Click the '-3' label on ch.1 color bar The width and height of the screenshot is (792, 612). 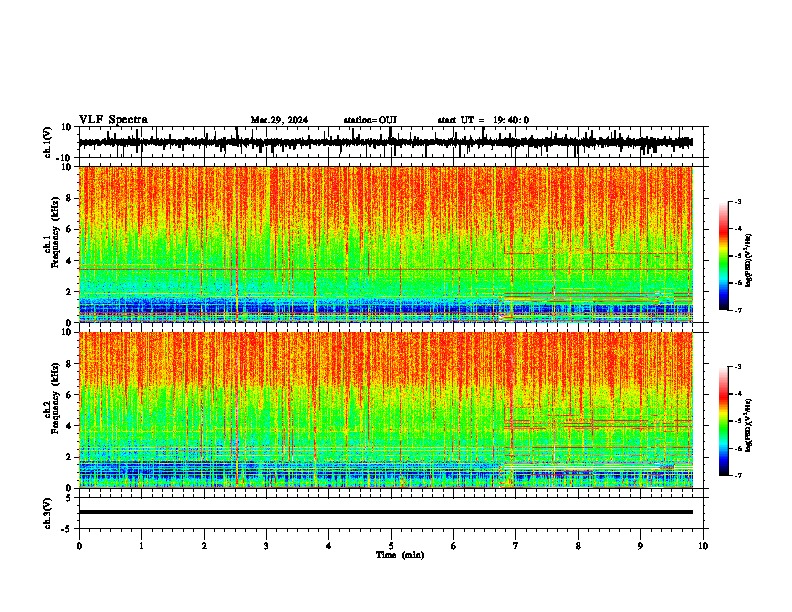pyautogui.click(x=737, y=201)
